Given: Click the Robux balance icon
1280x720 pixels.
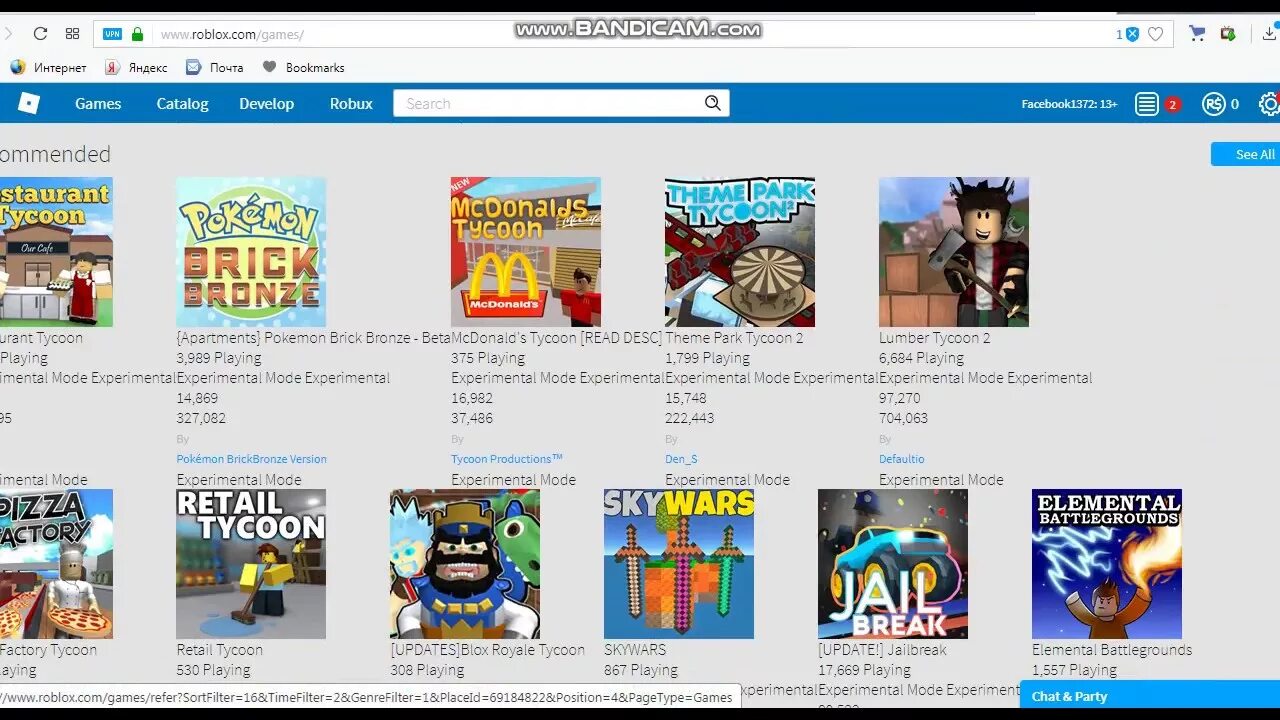Looking at the screenshot, I should (x=1213, y=104).
